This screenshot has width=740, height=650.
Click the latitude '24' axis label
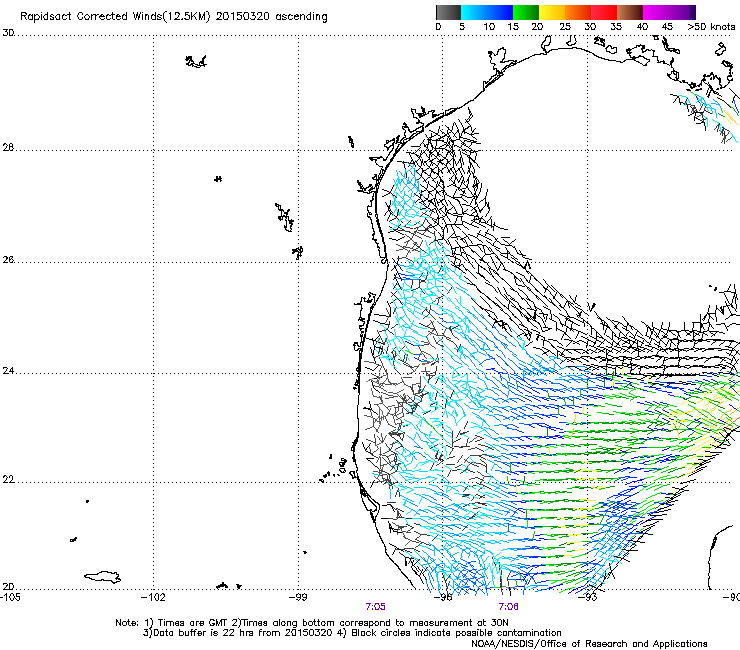coord(8,371)
